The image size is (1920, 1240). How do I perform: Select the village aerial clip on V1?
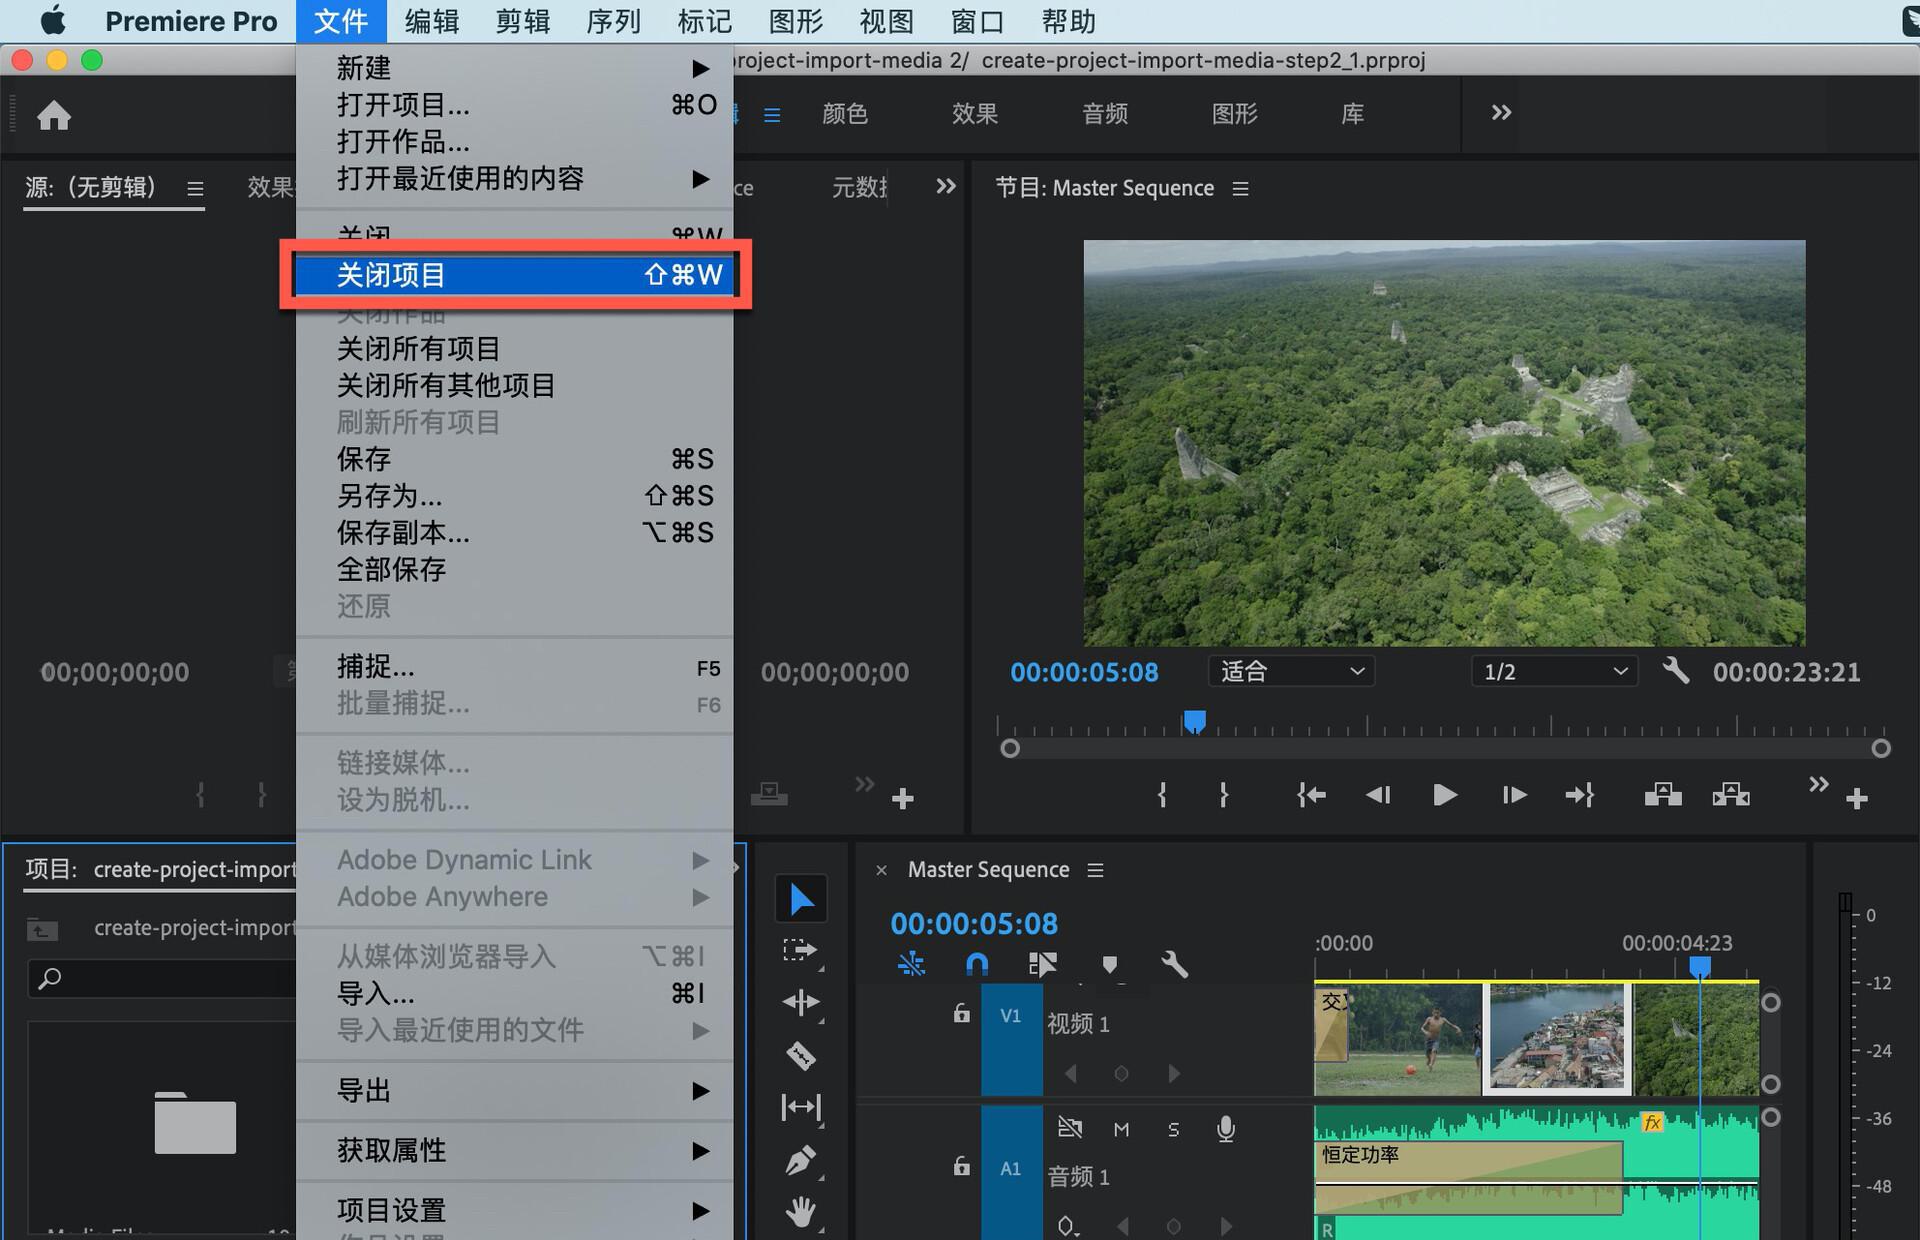[1556, 1037]
